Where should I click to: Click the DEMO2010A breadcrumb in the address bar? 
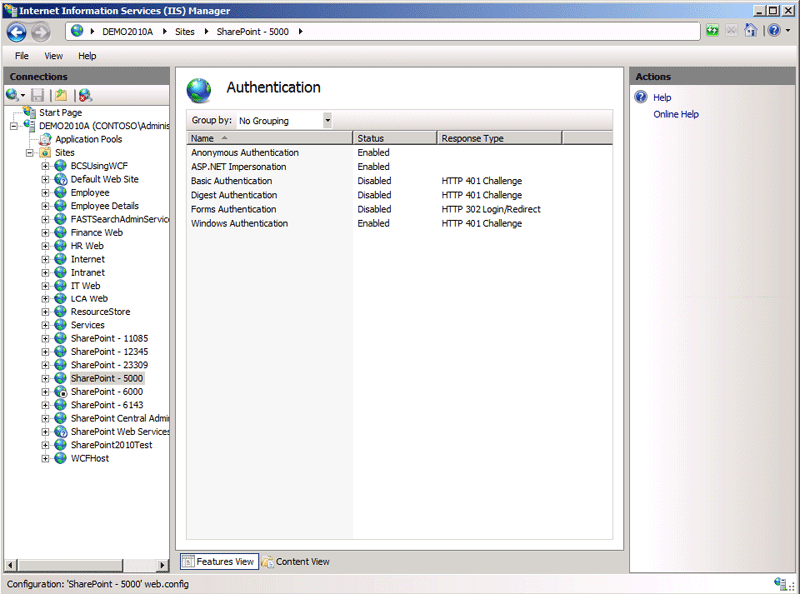(128, 32)
